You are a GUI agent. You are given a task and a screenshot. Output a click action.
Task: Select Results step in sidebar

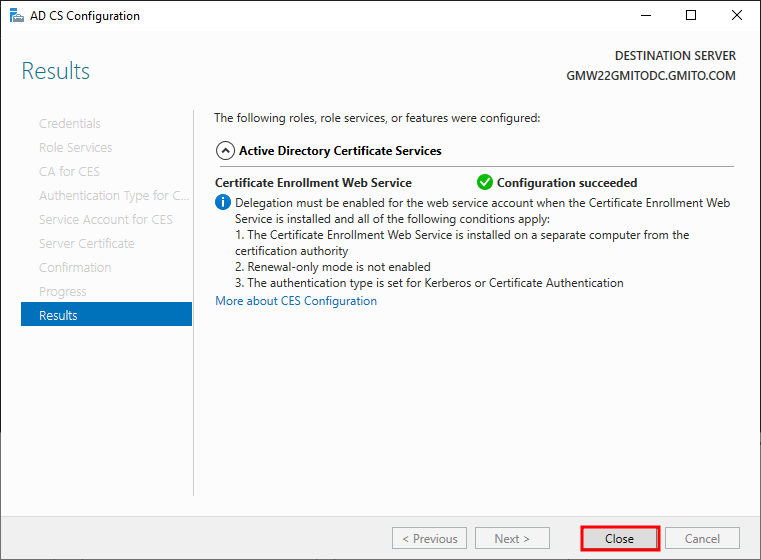(x=106, y=315)
